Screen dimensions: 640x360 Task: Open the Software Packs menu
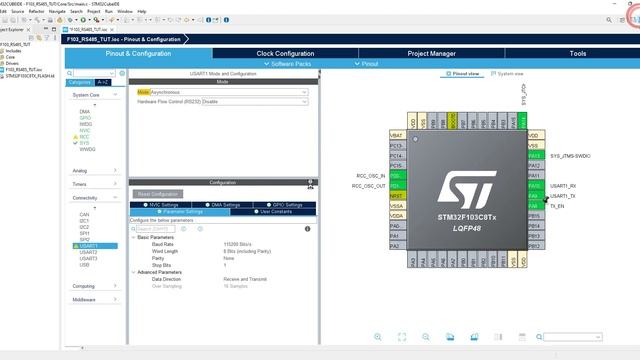tap(287, 64)
